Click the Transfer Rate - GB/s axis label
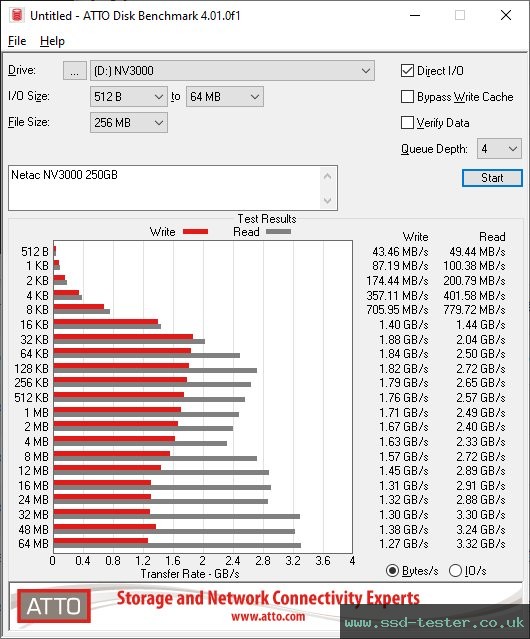 [x=190, y=574]
